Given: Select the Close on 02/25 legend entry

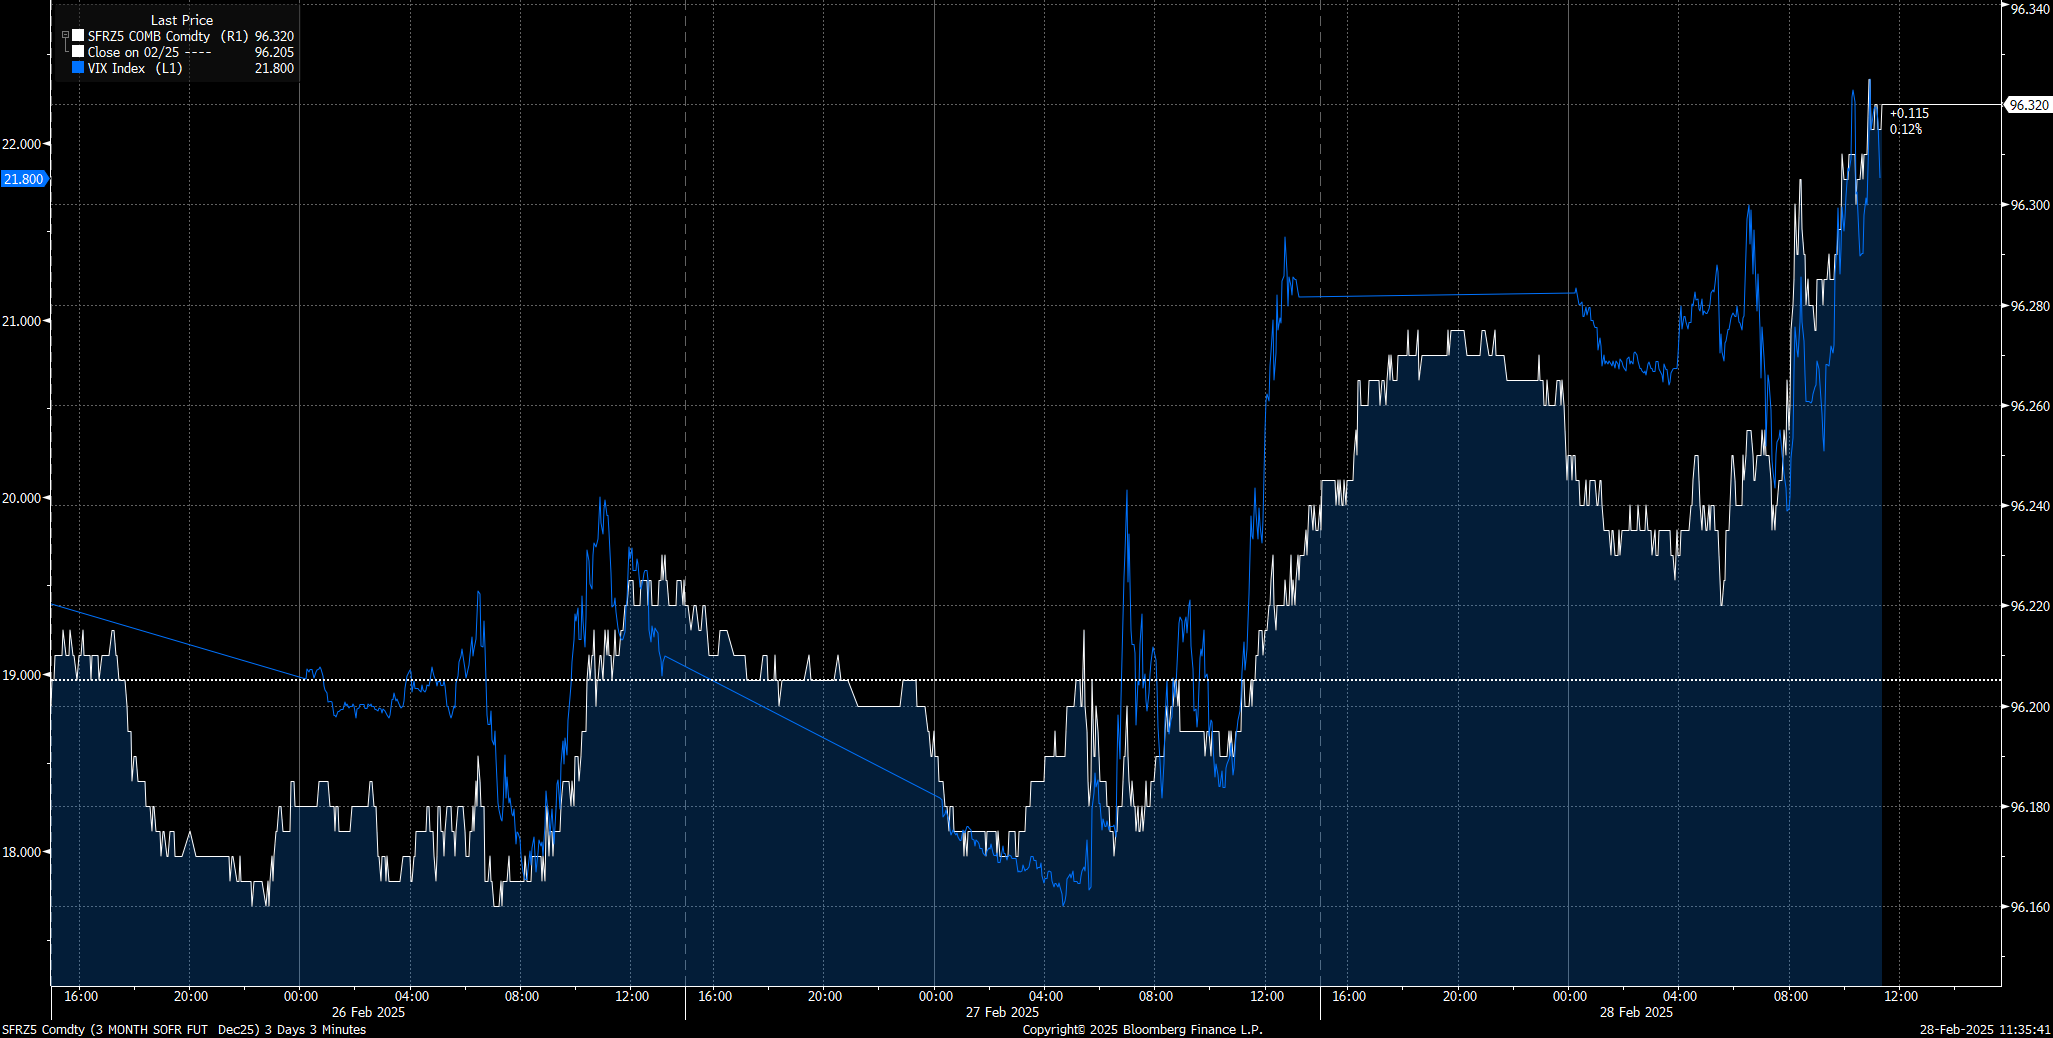Looking at the screenshot, I should pyautogui.click(x=149, y=52).
